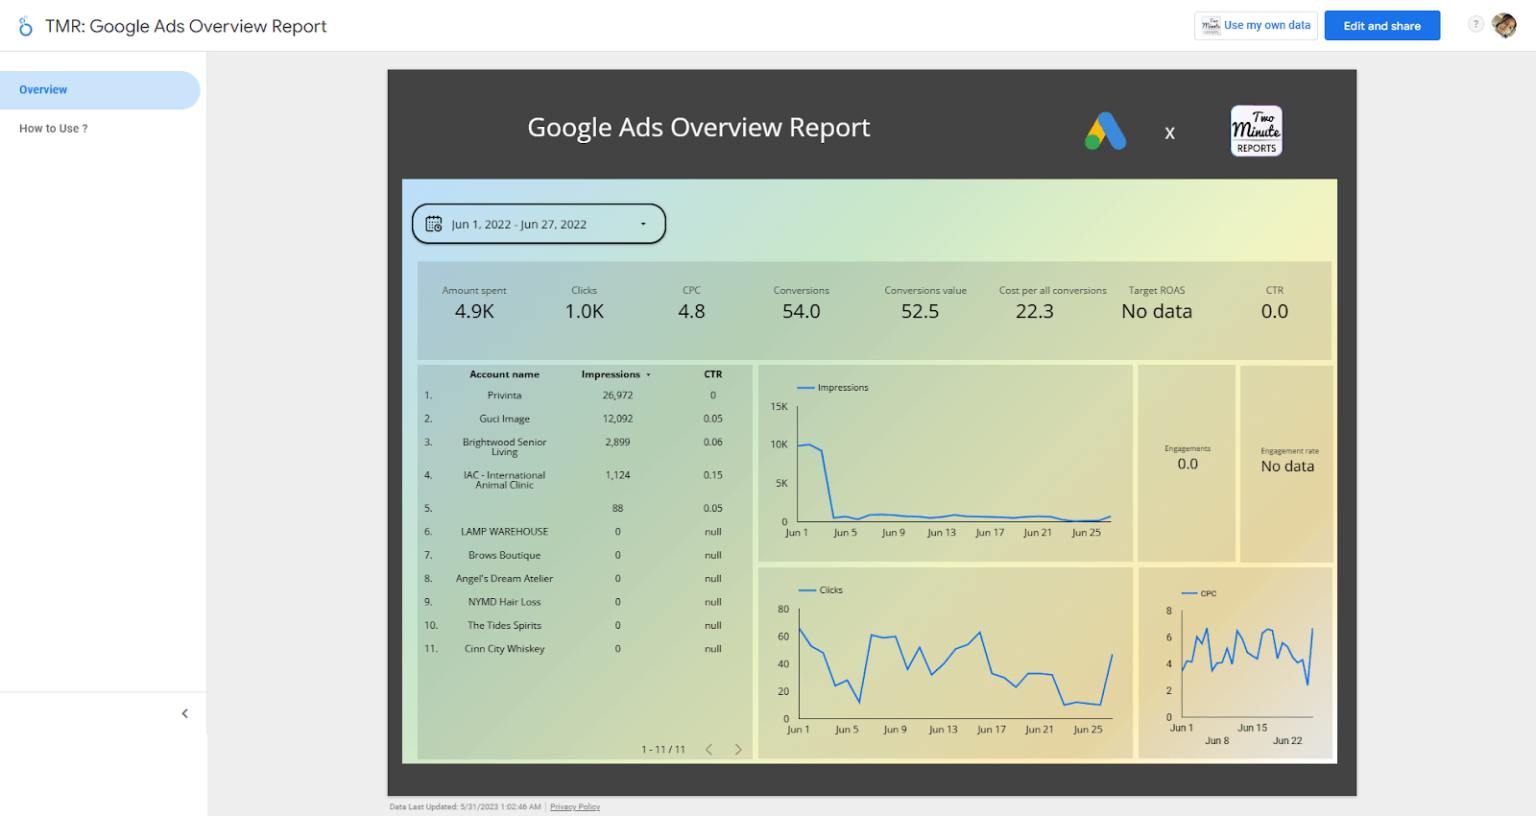This screenshot has height=816, width=1536.
Task: Click the calendar icon in date range picker
Action: point(434,223)
